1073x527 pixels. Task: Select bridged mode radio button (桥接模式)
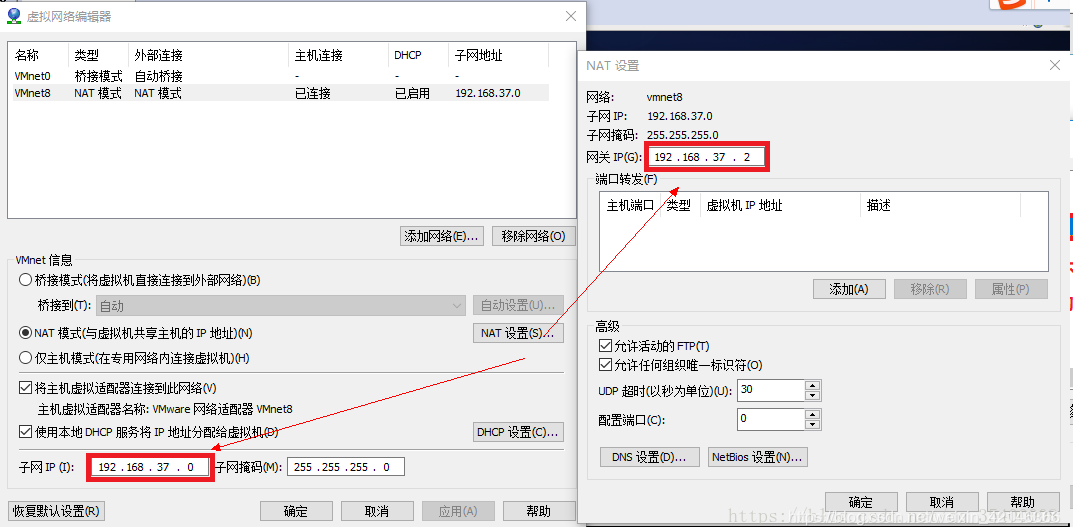[x=25, y=279]
